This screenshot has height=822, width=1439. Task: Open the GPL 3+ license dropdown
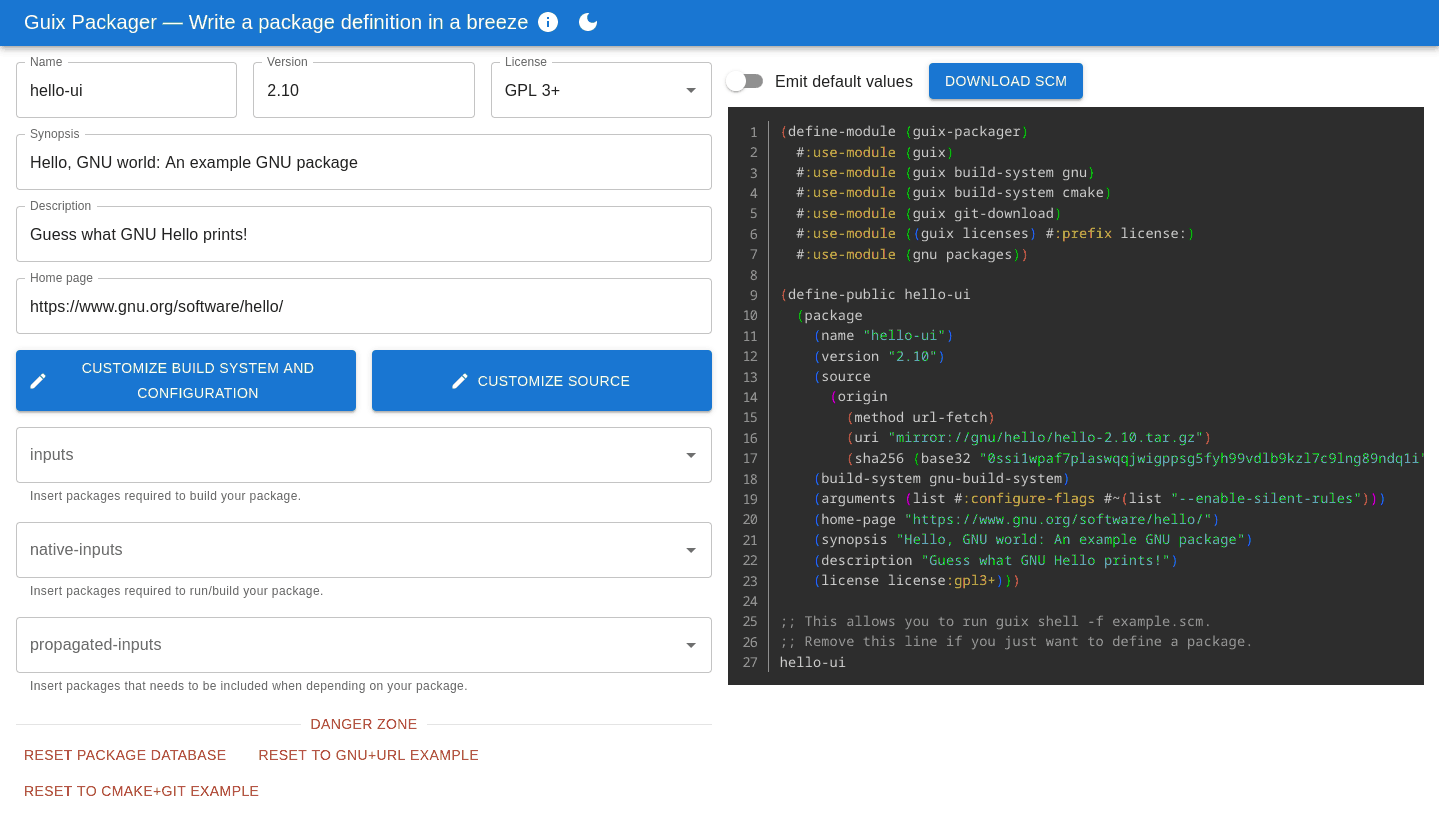(601, 90)
